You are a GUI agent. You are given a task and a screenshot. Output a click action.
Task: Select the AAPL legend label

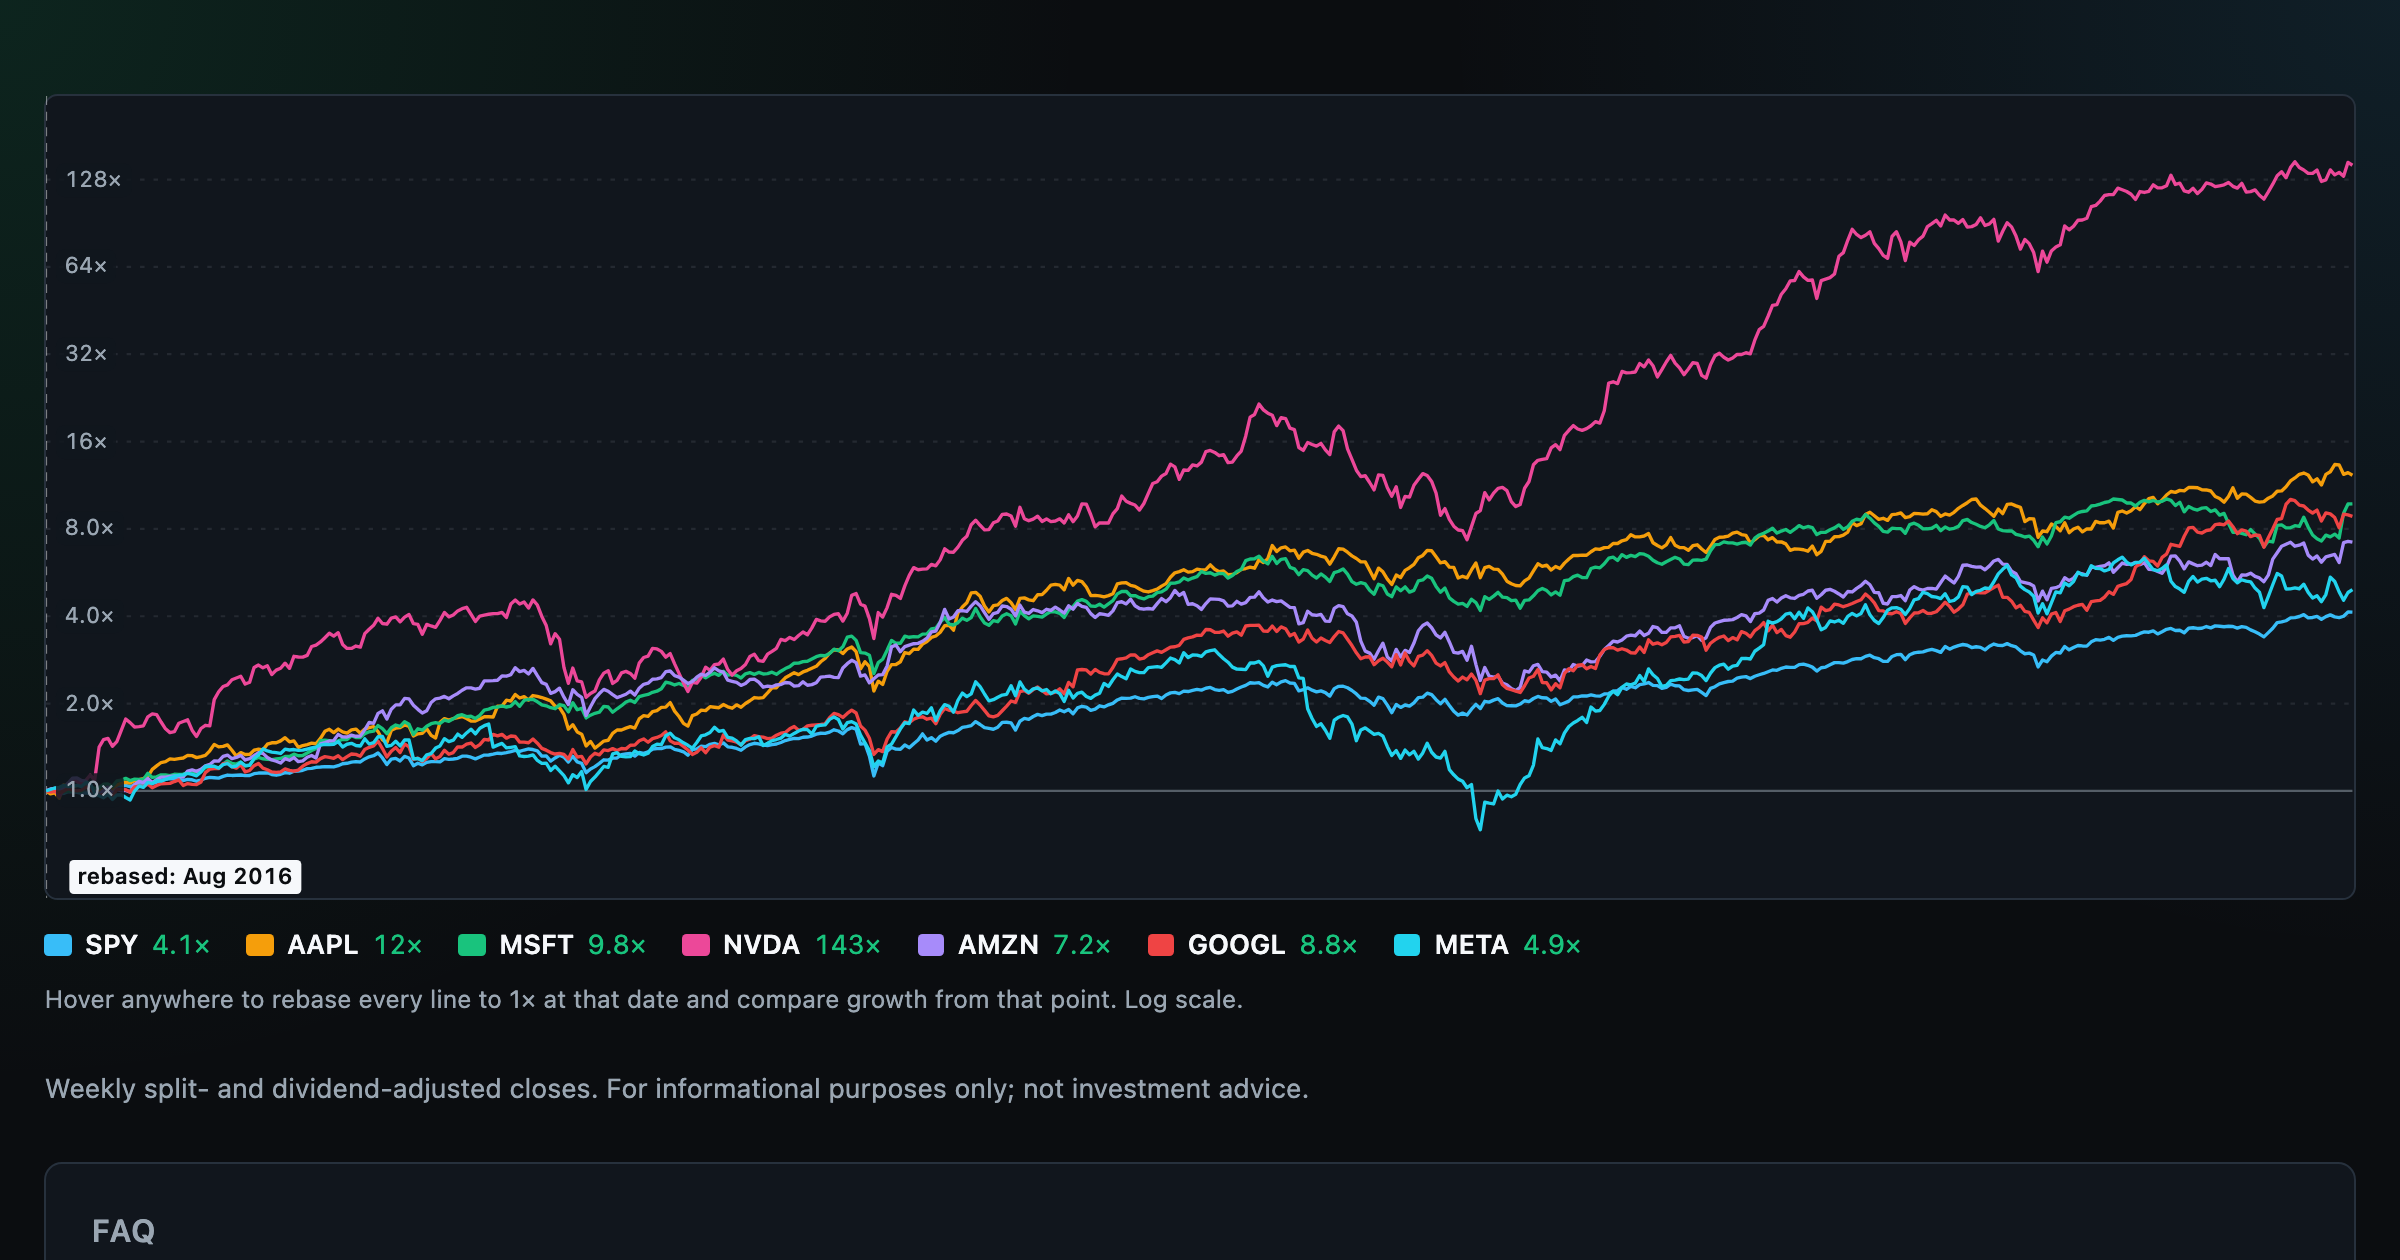[x=322, y=945]
